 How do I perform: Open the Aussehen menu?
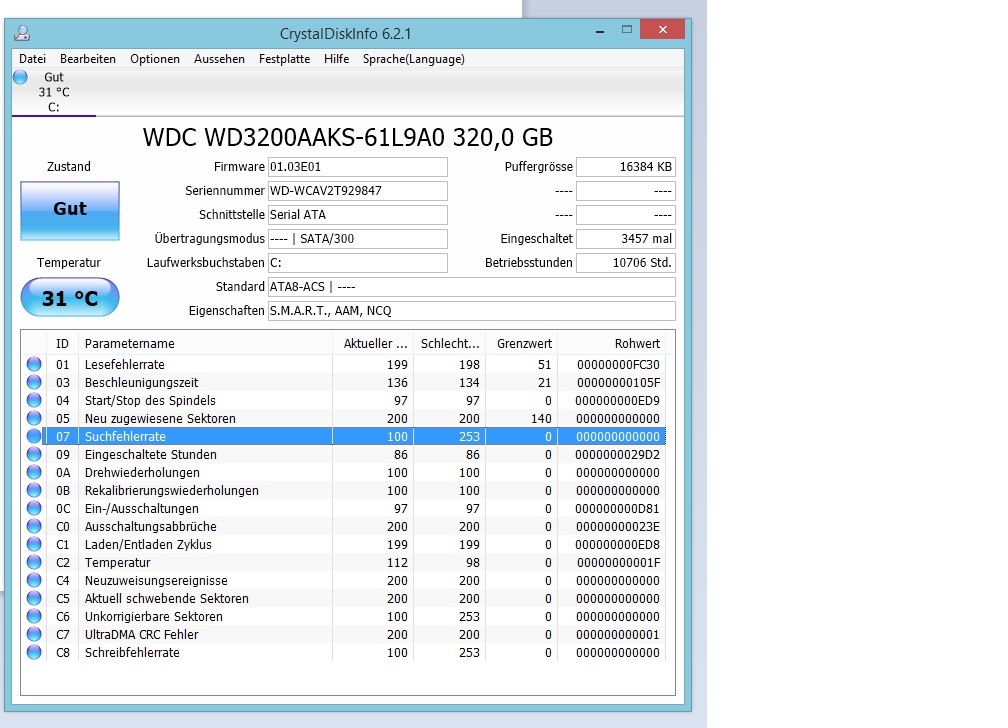pyautogui.click(x=219, y=59)
